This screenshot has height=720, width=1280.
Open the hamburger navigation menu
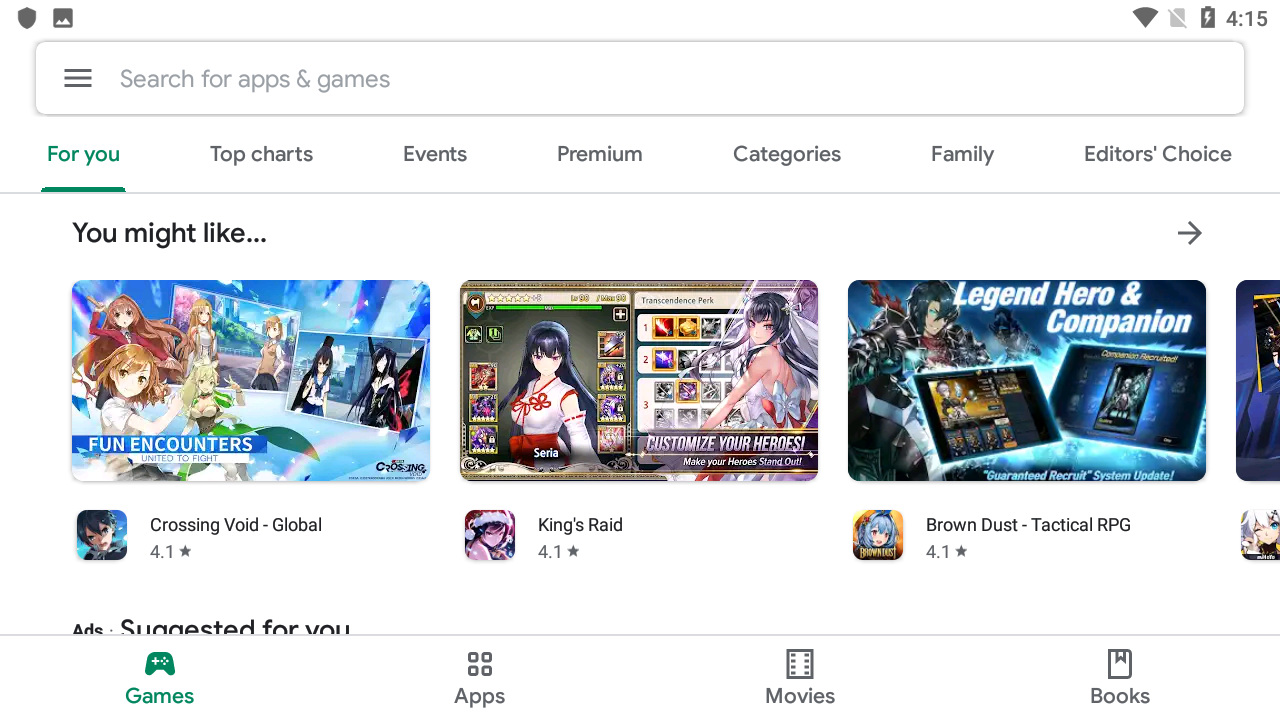tap(78, 79)
